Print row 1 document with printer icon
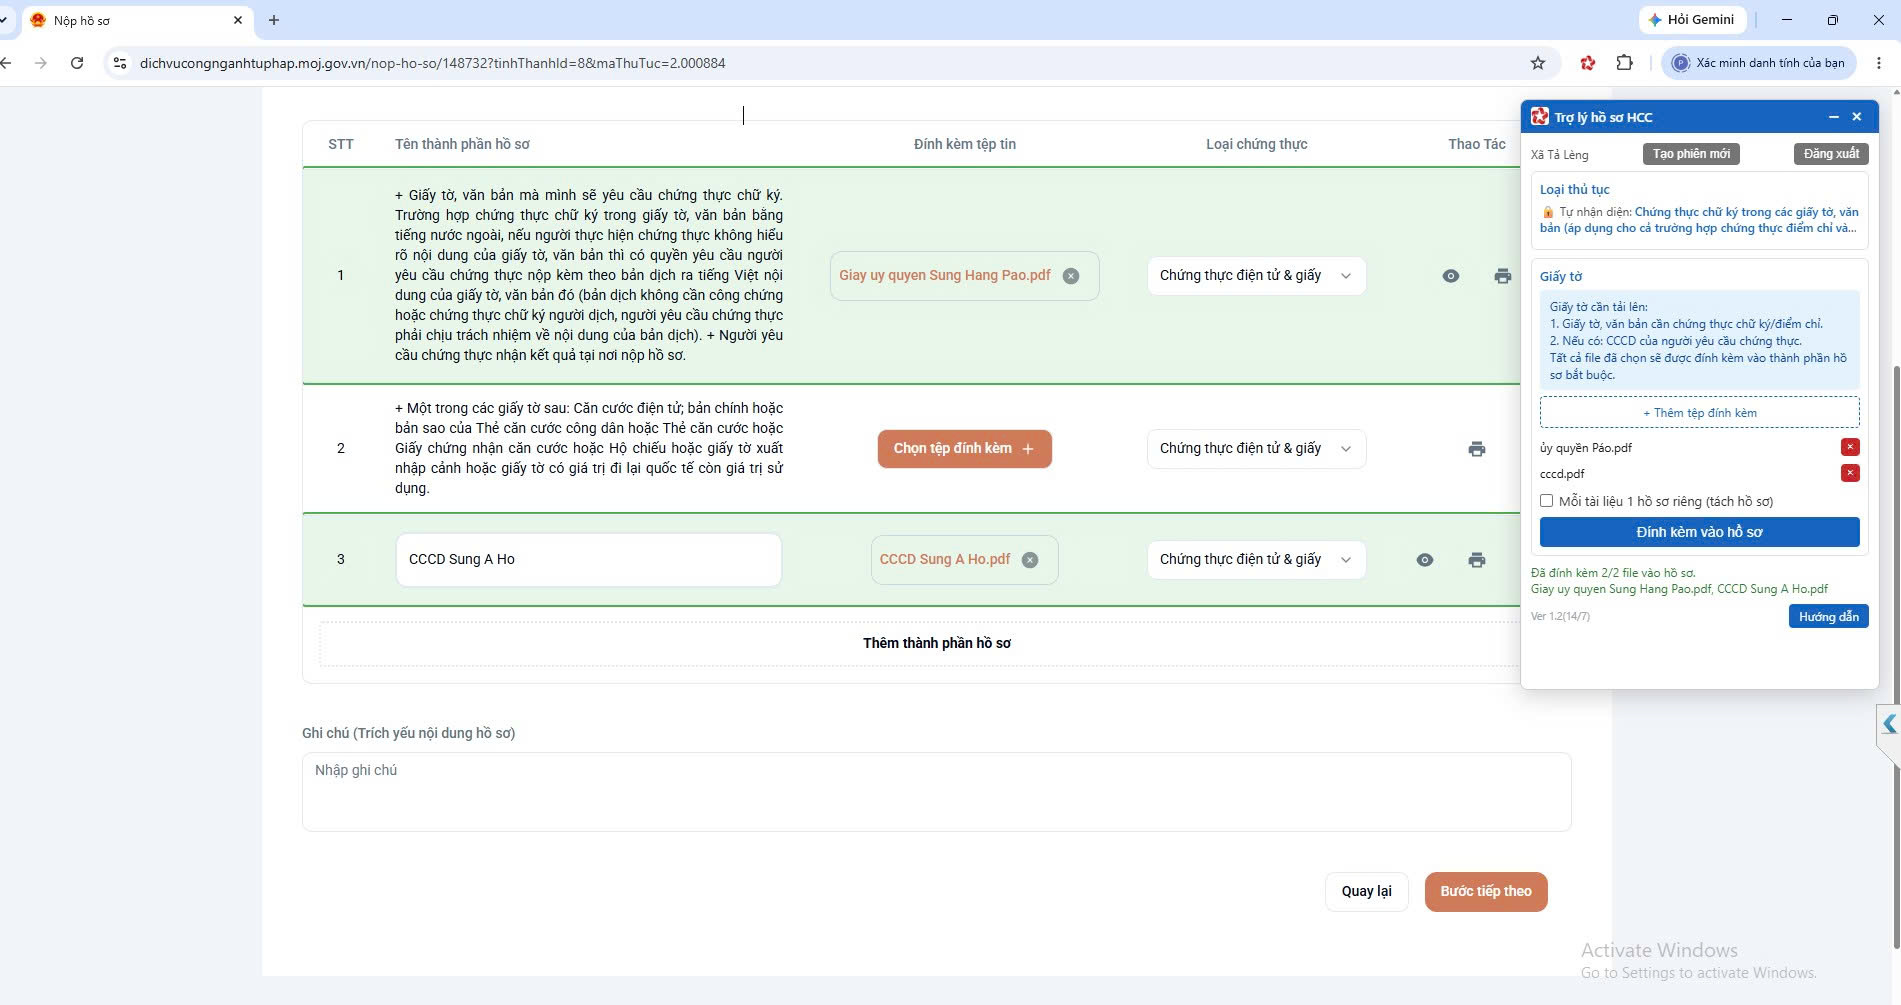1901x1005 pixels. [1503, 276]
